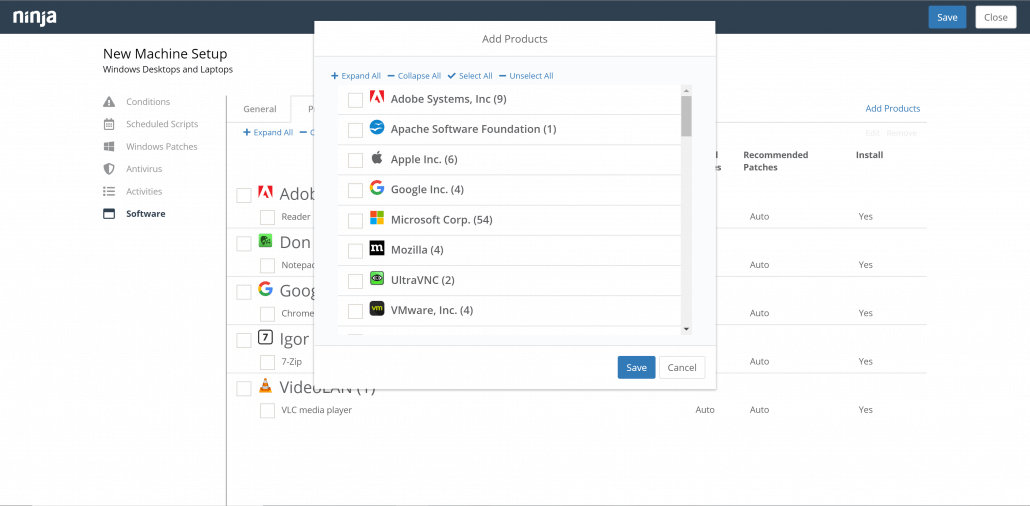Check the UltraVNC (2) checkbox
Viewport: 1030px width, 506px height.
(x=355, y=281)
